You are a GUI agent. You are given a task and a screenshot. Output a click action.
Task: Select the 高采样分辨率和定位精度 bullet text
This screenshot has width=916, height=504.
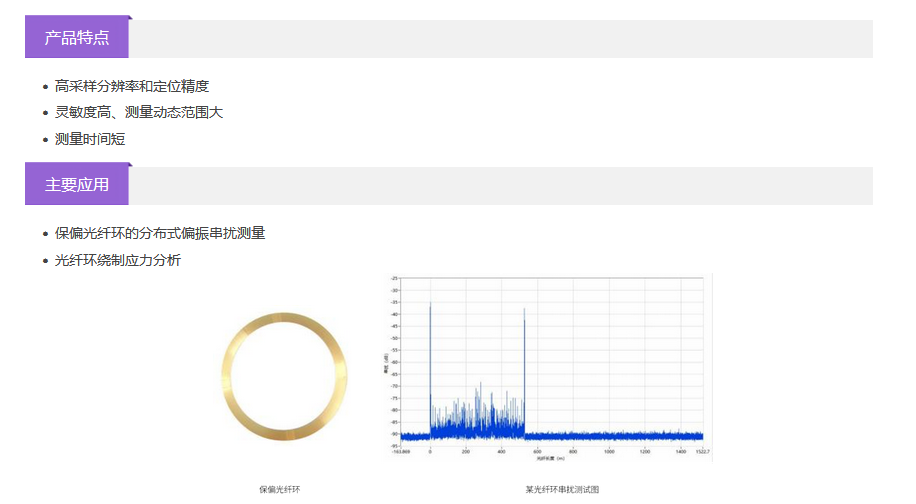131,86
